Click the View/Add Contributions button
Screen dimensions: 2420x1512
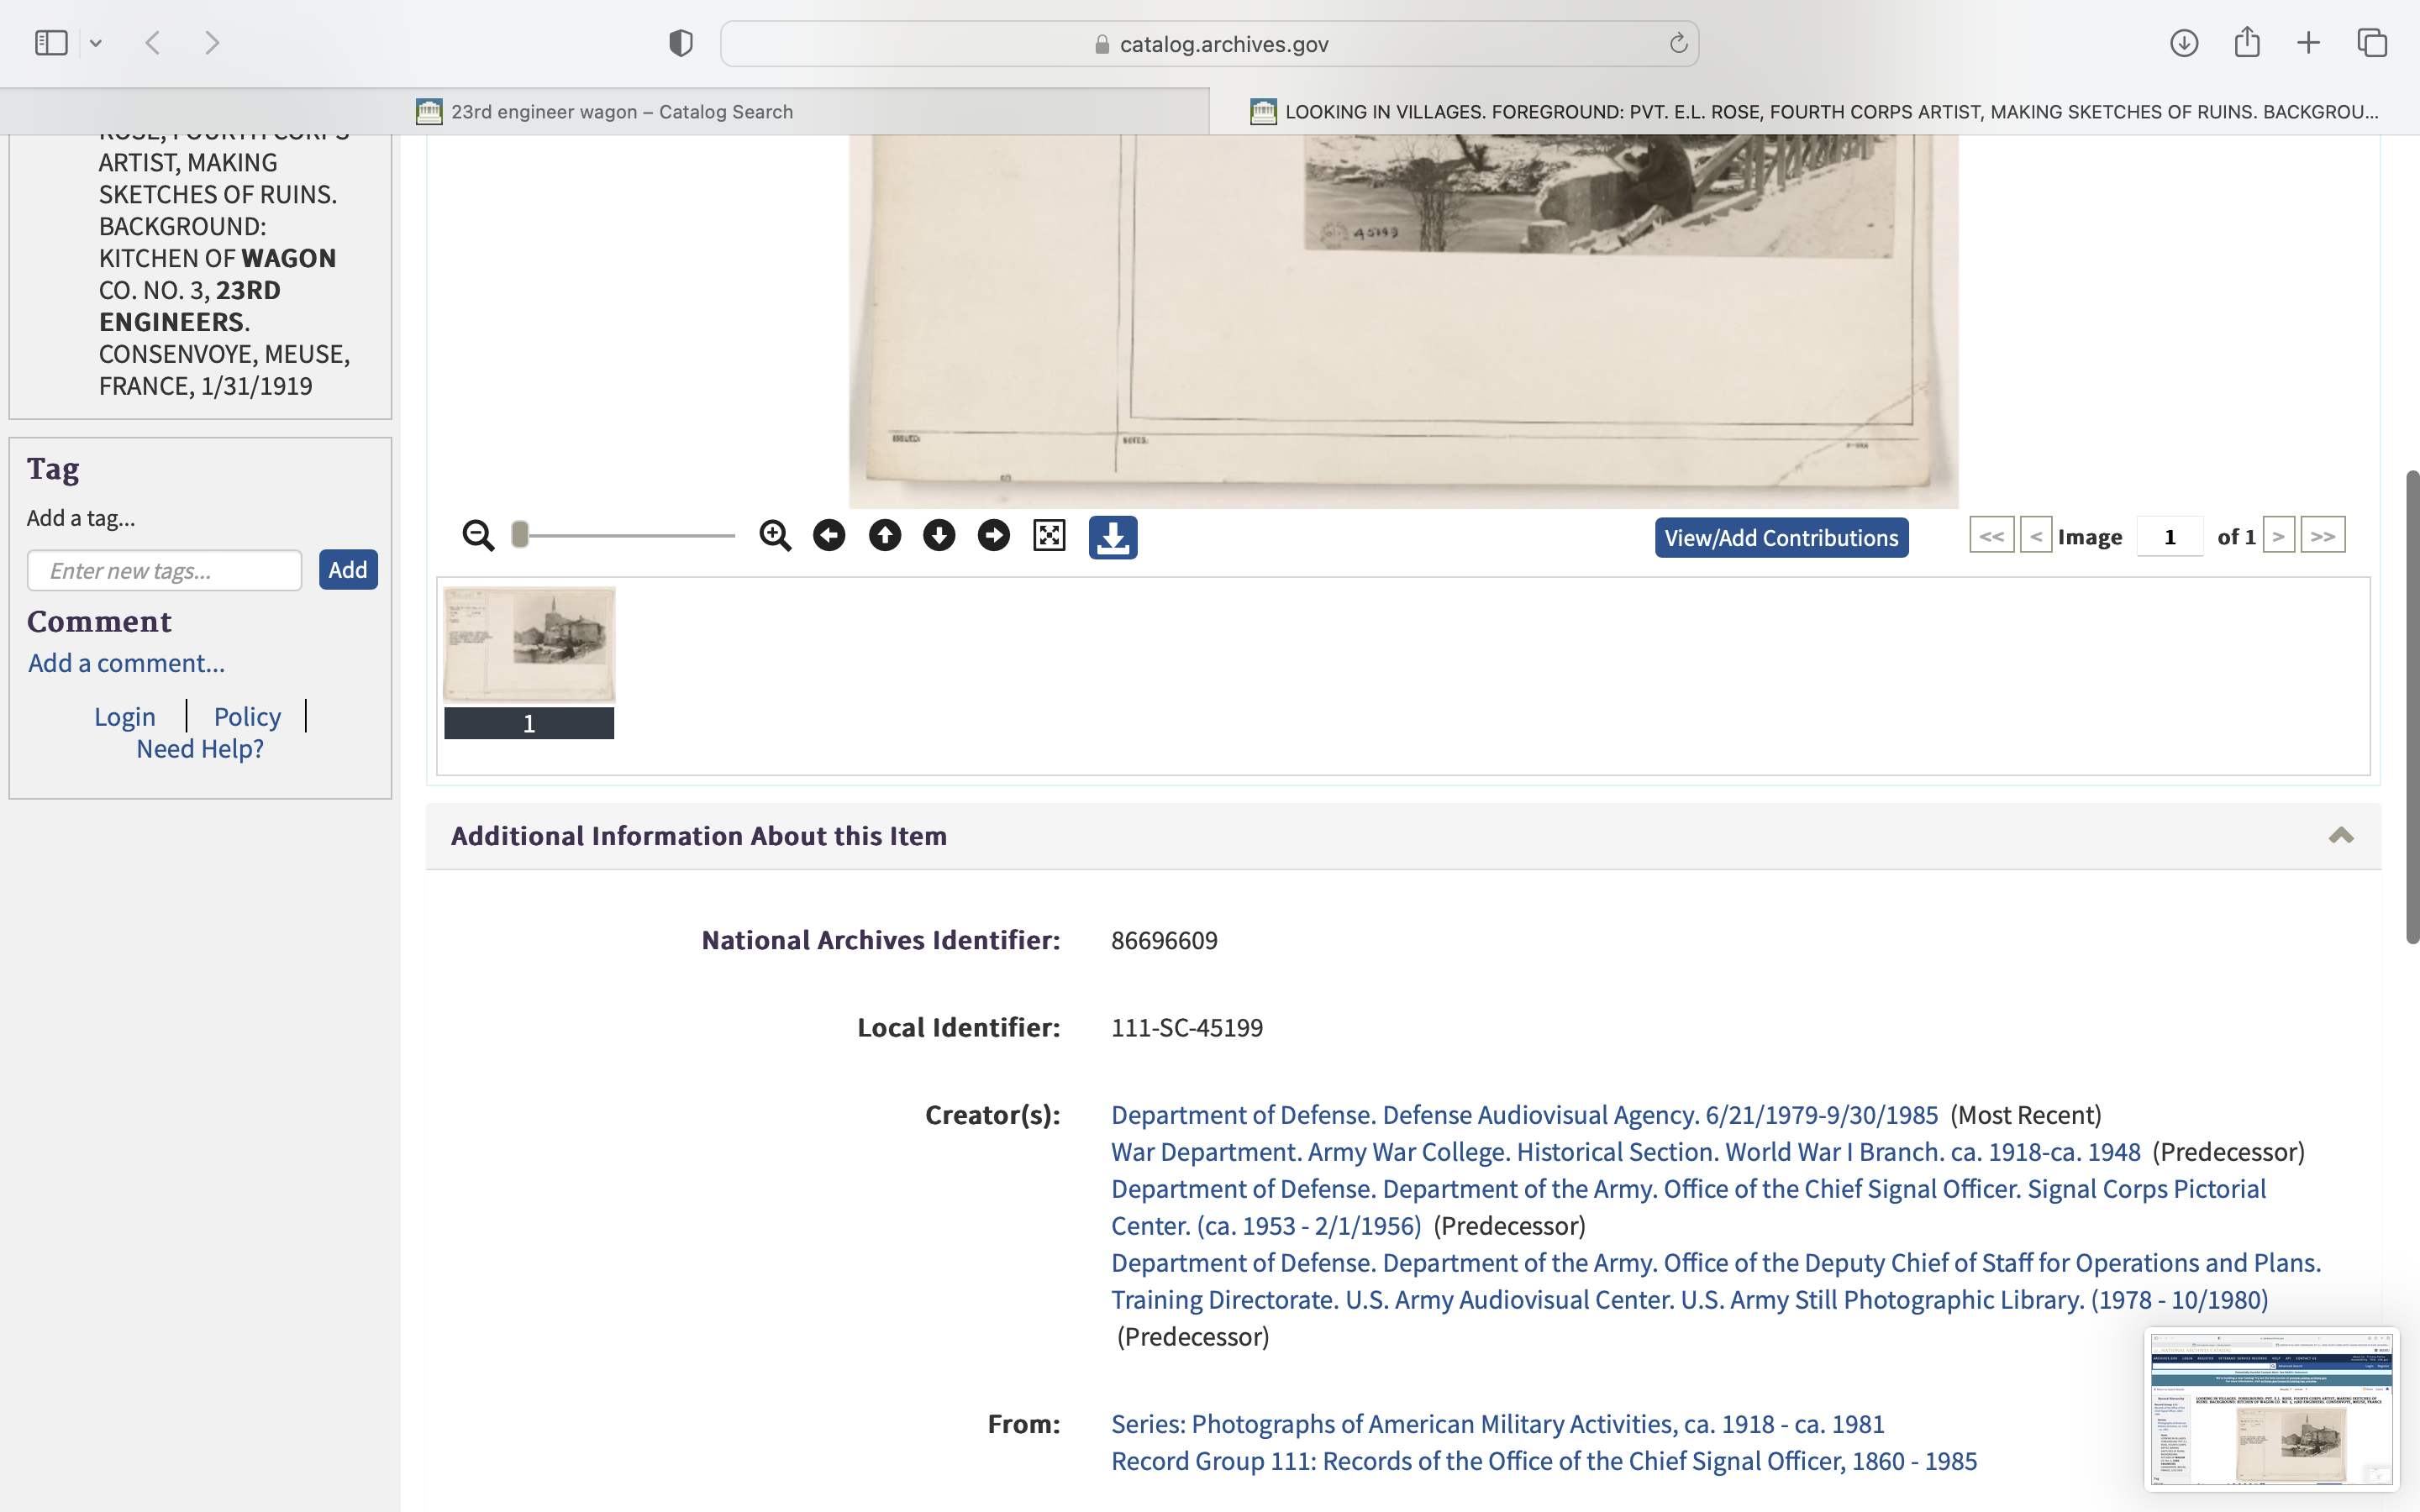[x=1781, y=538]
